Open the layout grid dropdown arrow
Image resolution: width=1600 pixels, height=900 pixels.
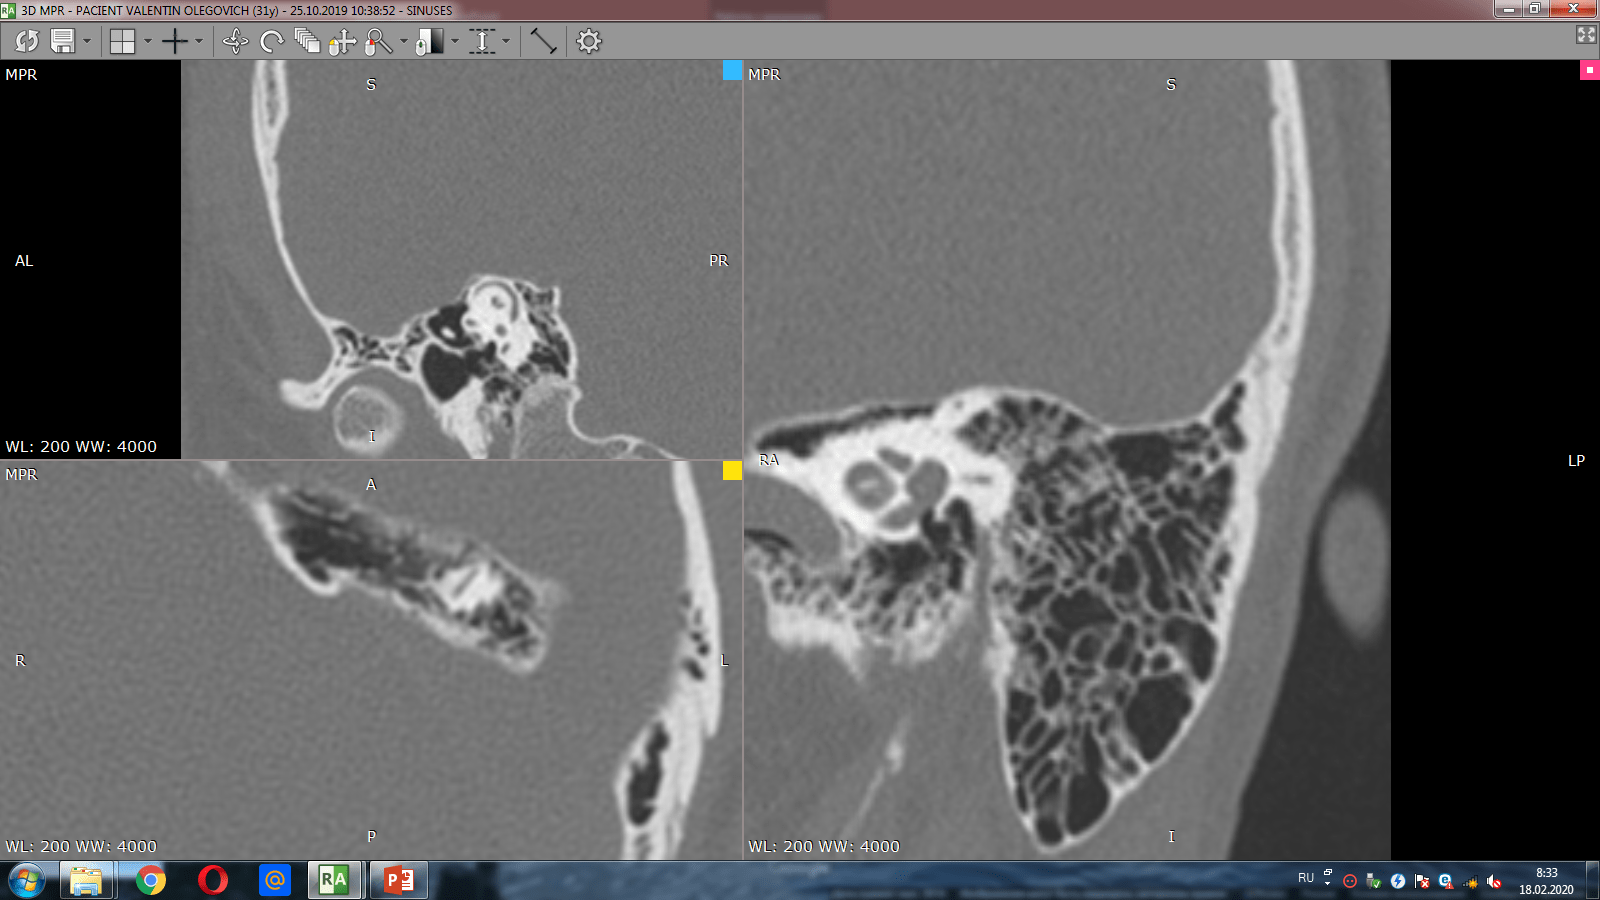[x=148, y=41]
